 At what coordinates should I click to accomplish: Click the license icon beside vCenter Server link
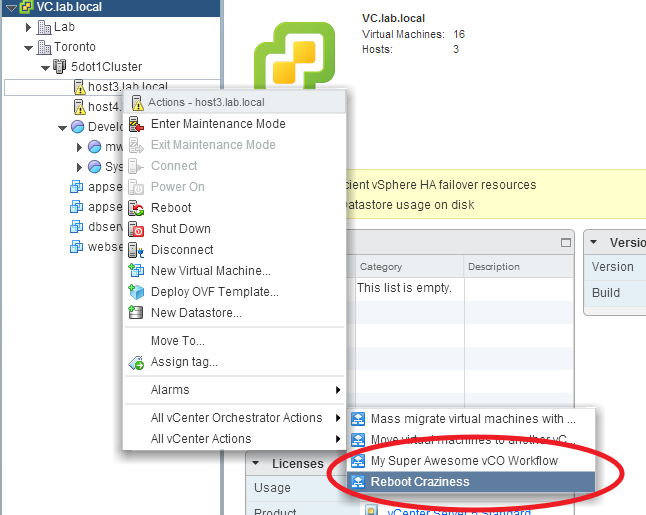(371, 510)
